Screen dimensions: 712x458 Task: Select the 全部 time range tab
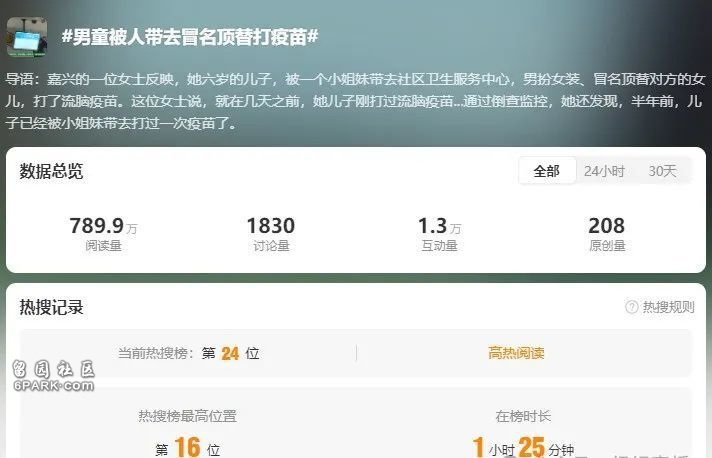click(547, 171)
